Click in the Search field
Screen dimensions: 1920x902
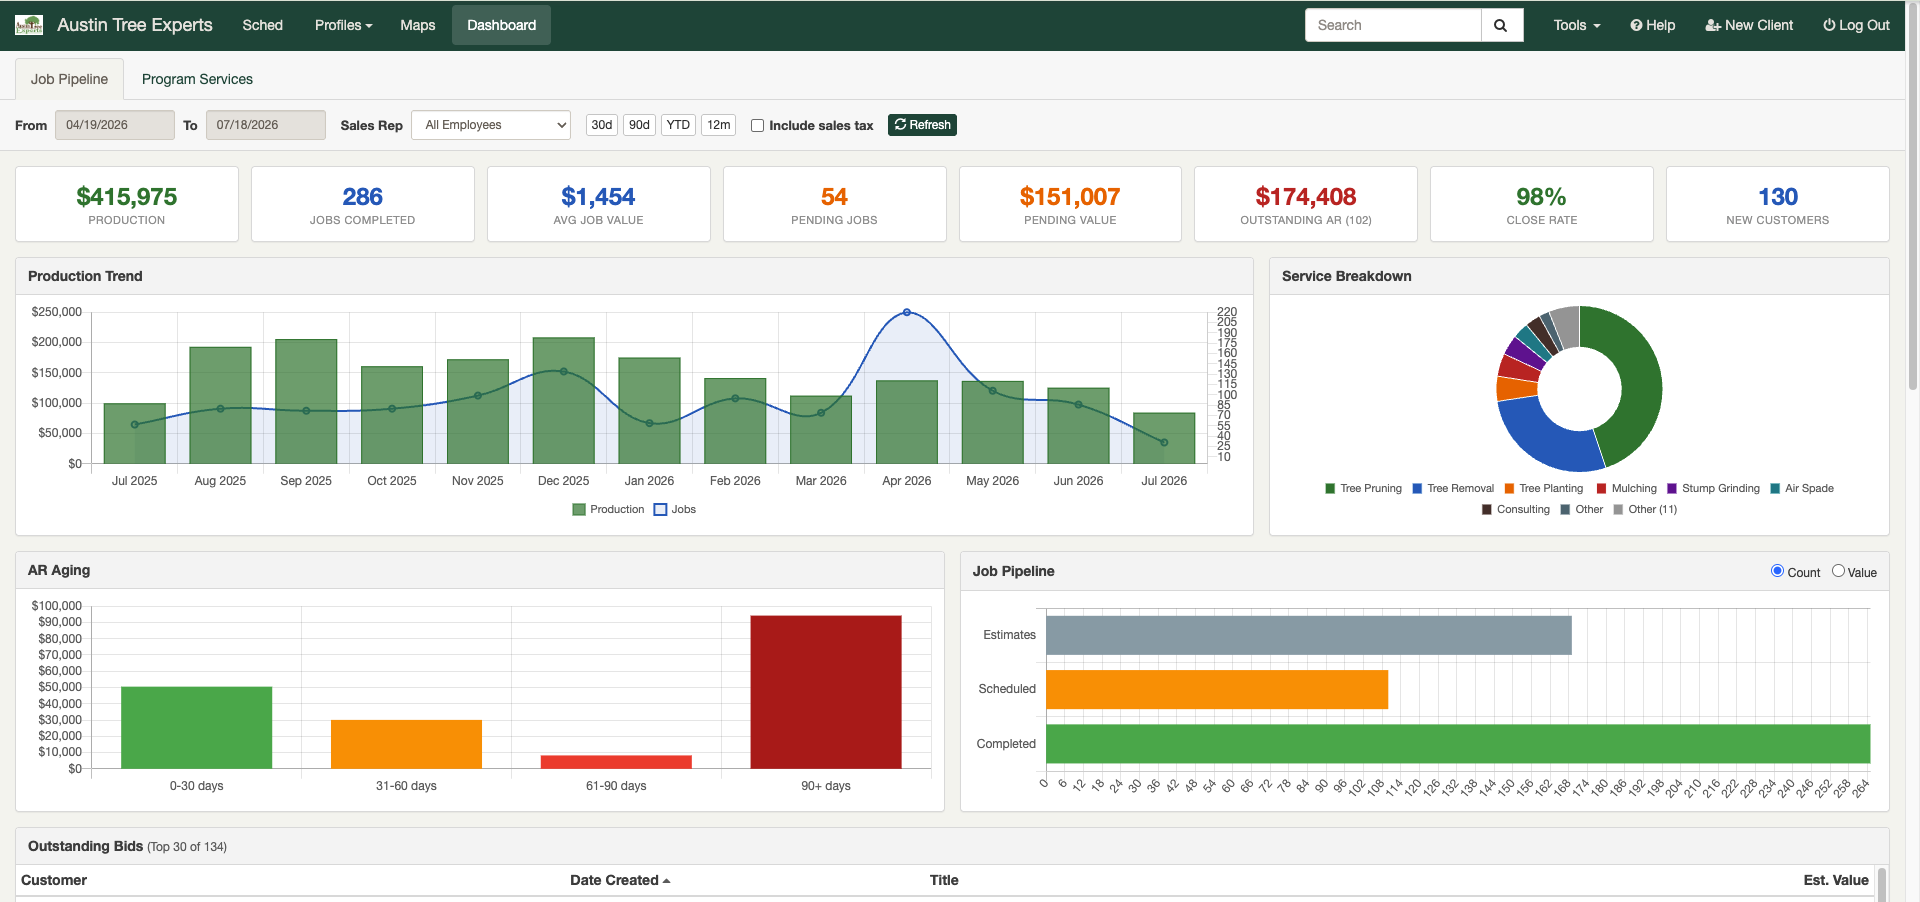[x=1393, y=25]
